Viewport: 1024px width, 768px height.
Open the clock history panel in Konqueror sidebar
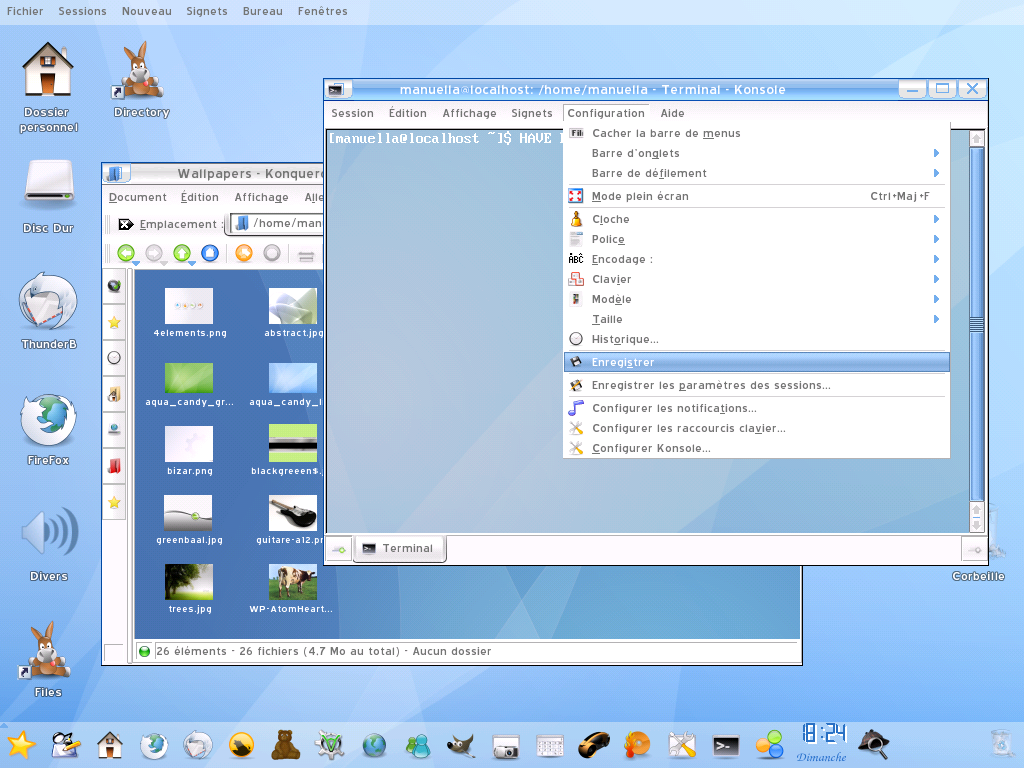click(x=114, y=358)
